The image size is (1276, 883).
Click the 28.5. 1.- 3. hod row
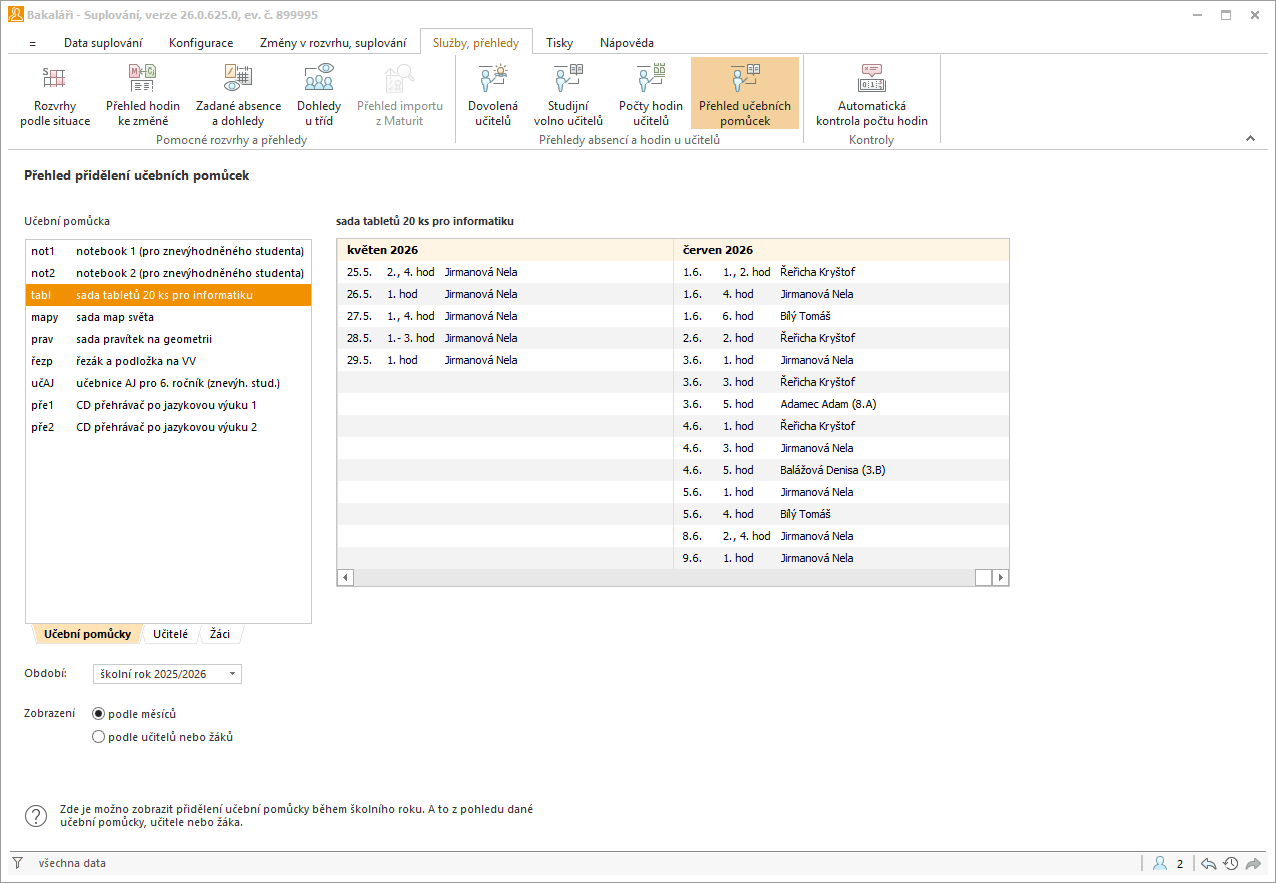[x=506, y=338]
